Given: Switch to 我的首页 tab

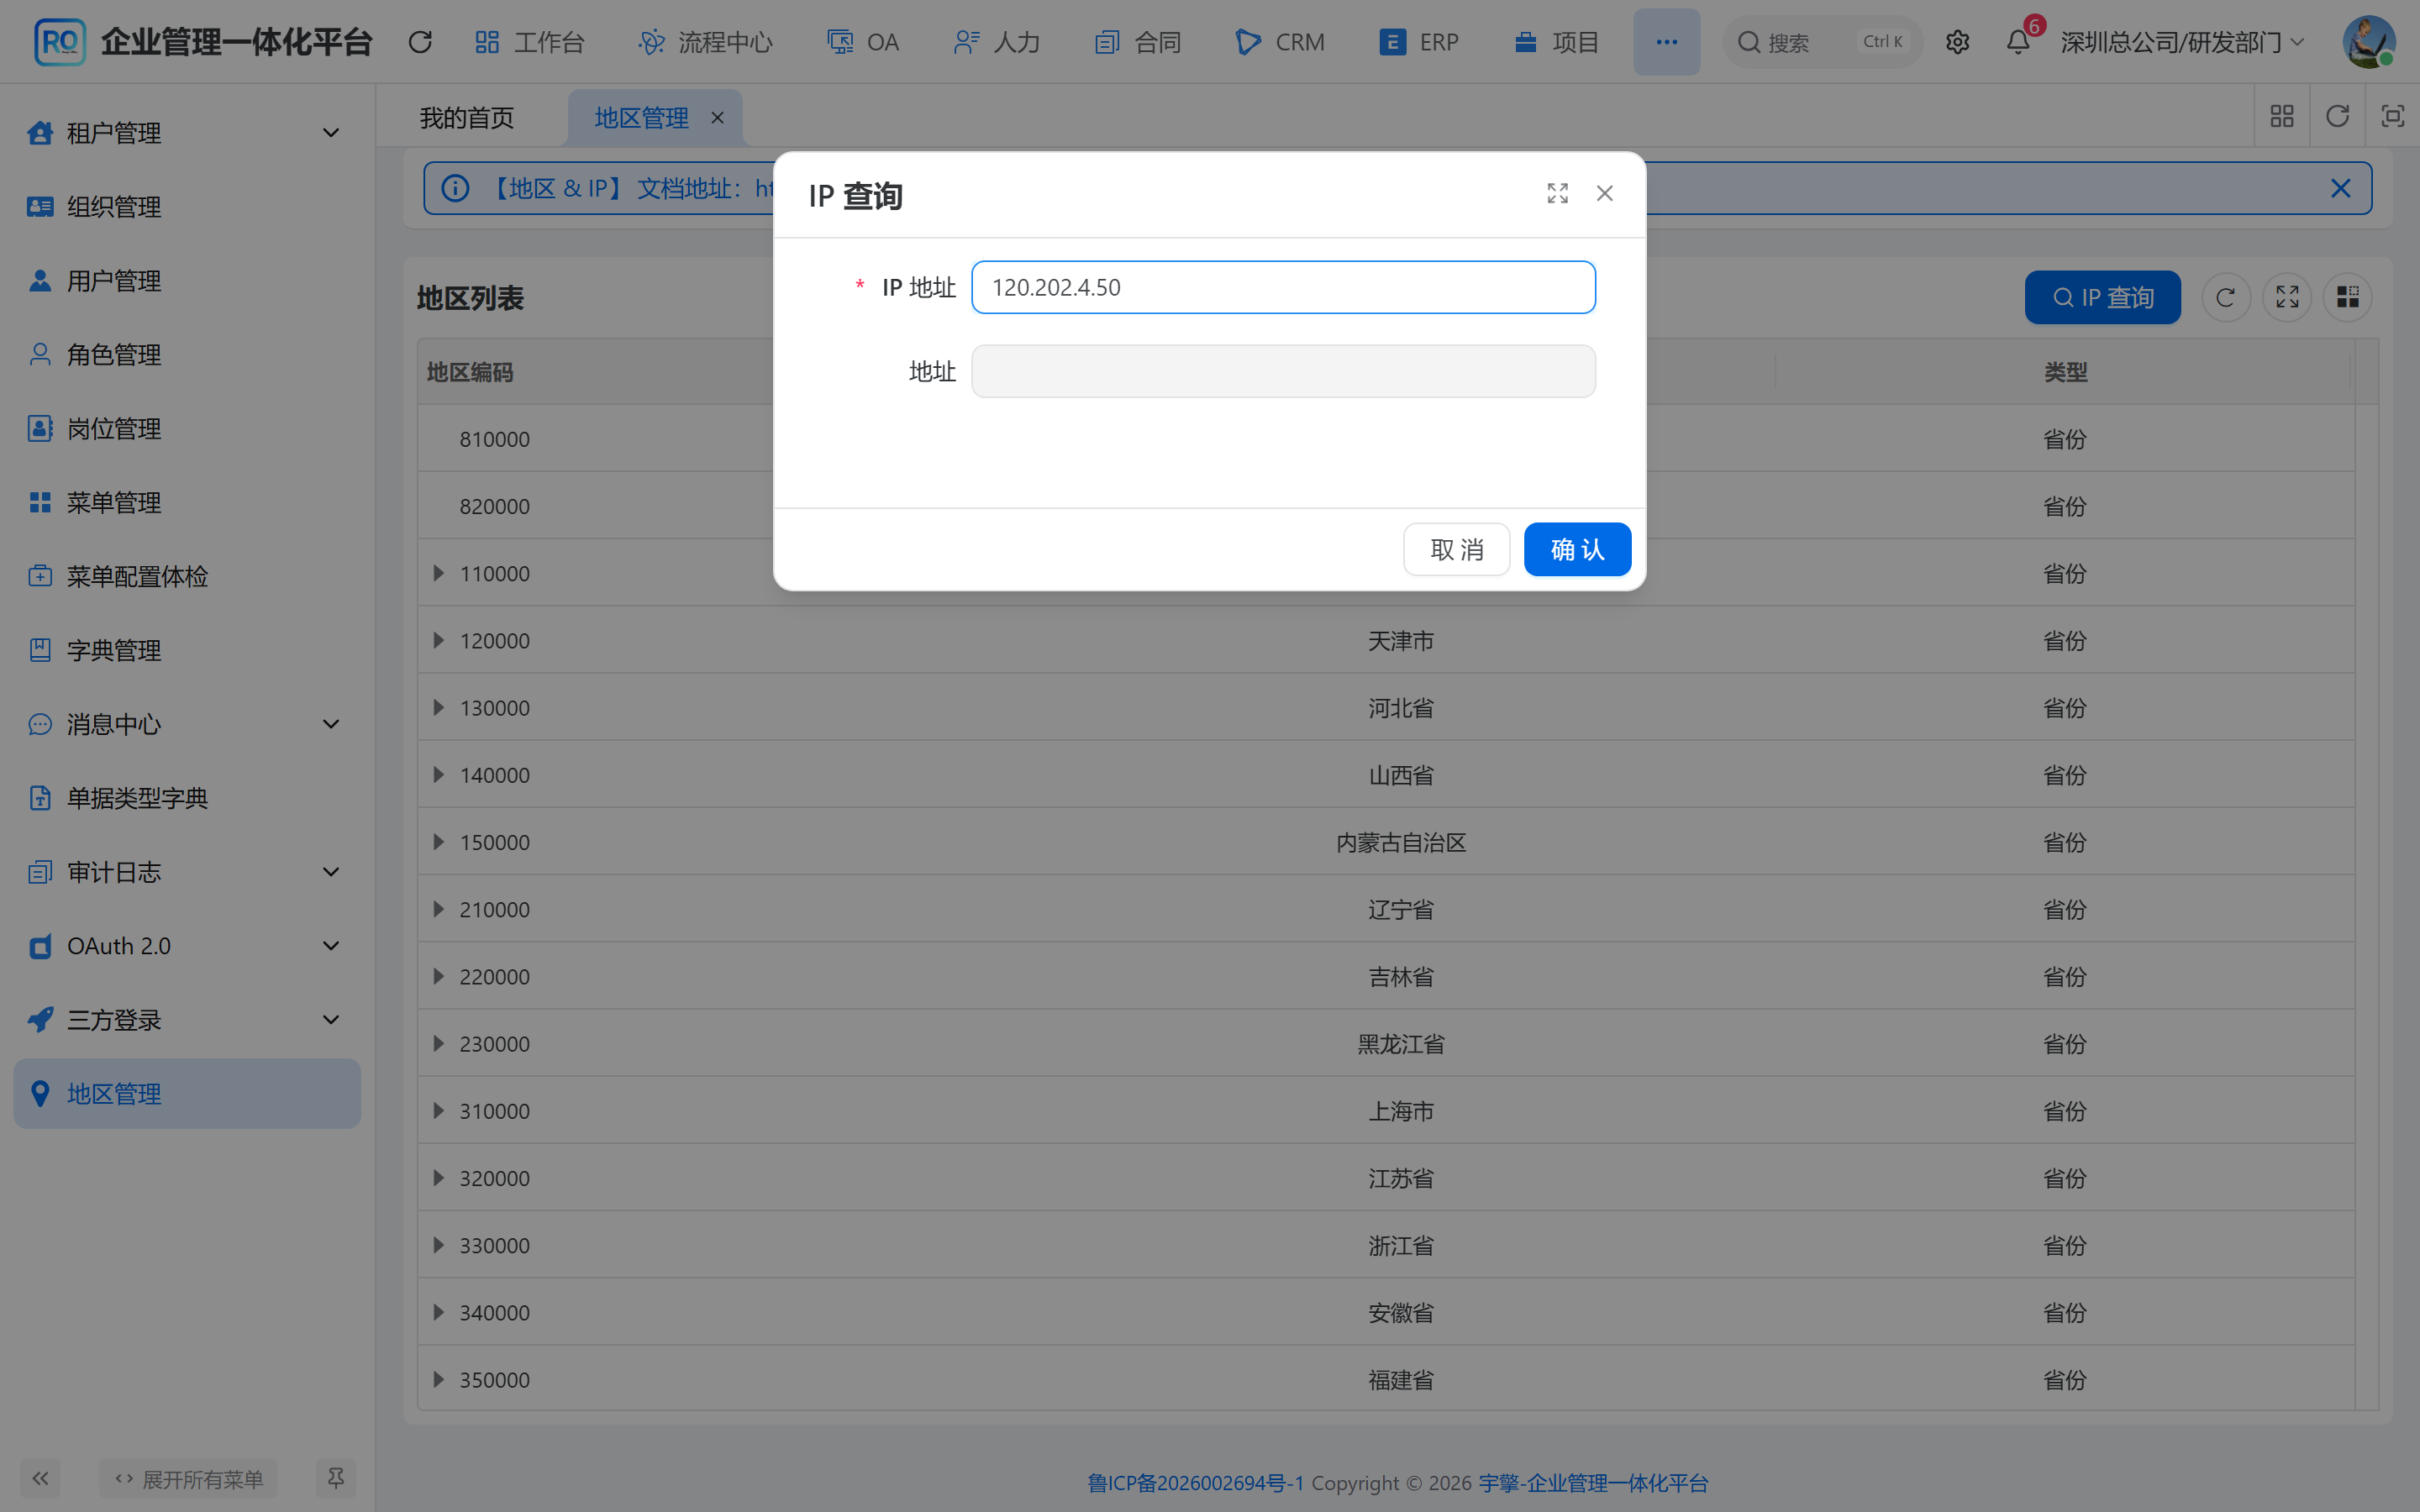Looking at the screenshot, I should coord(467,118).
